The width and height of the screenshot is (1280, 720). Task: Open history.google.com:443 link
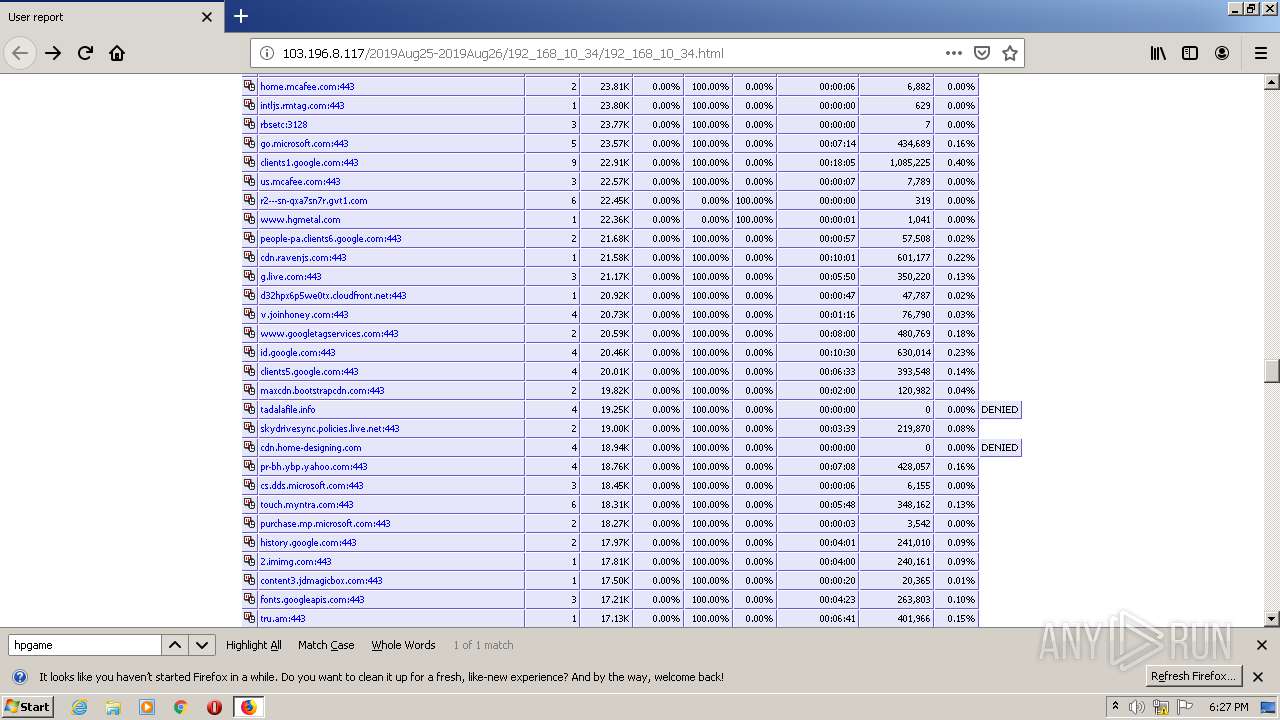pyautogui.click(x=308, y=543)
